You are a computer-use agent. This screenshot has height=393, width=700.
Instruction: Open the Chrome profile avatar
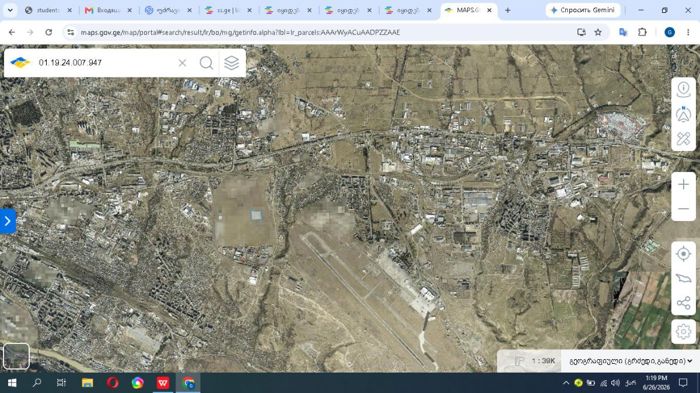[x=669, y=32]
